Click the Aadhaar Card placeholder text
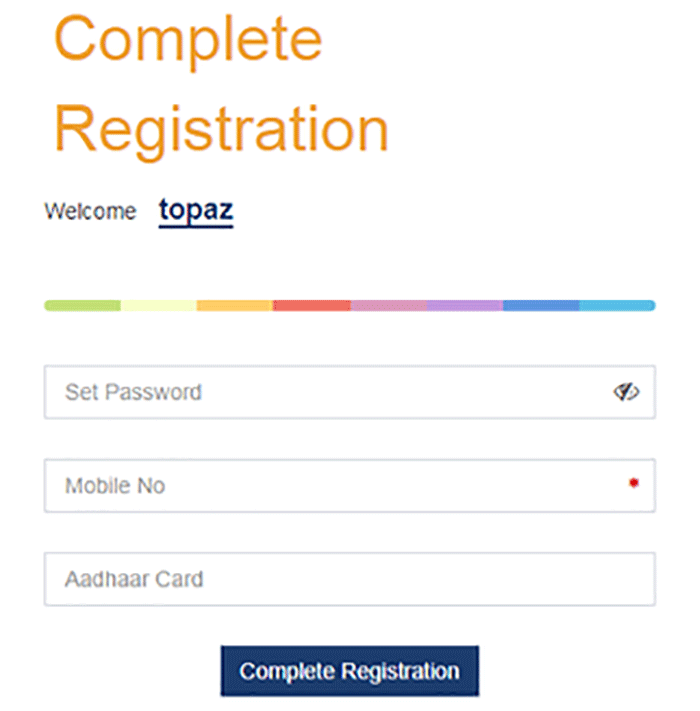Screen dimensions: 700x711 point(134,579)
